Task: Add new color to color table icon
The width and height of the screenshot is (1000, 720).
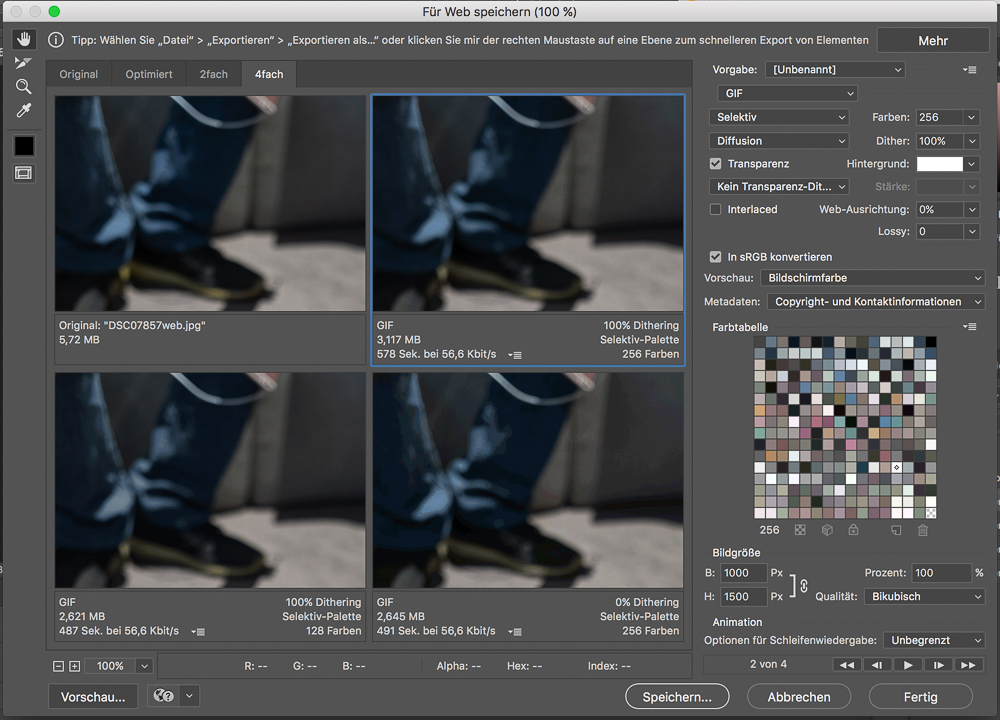Action: pos(896,530)
